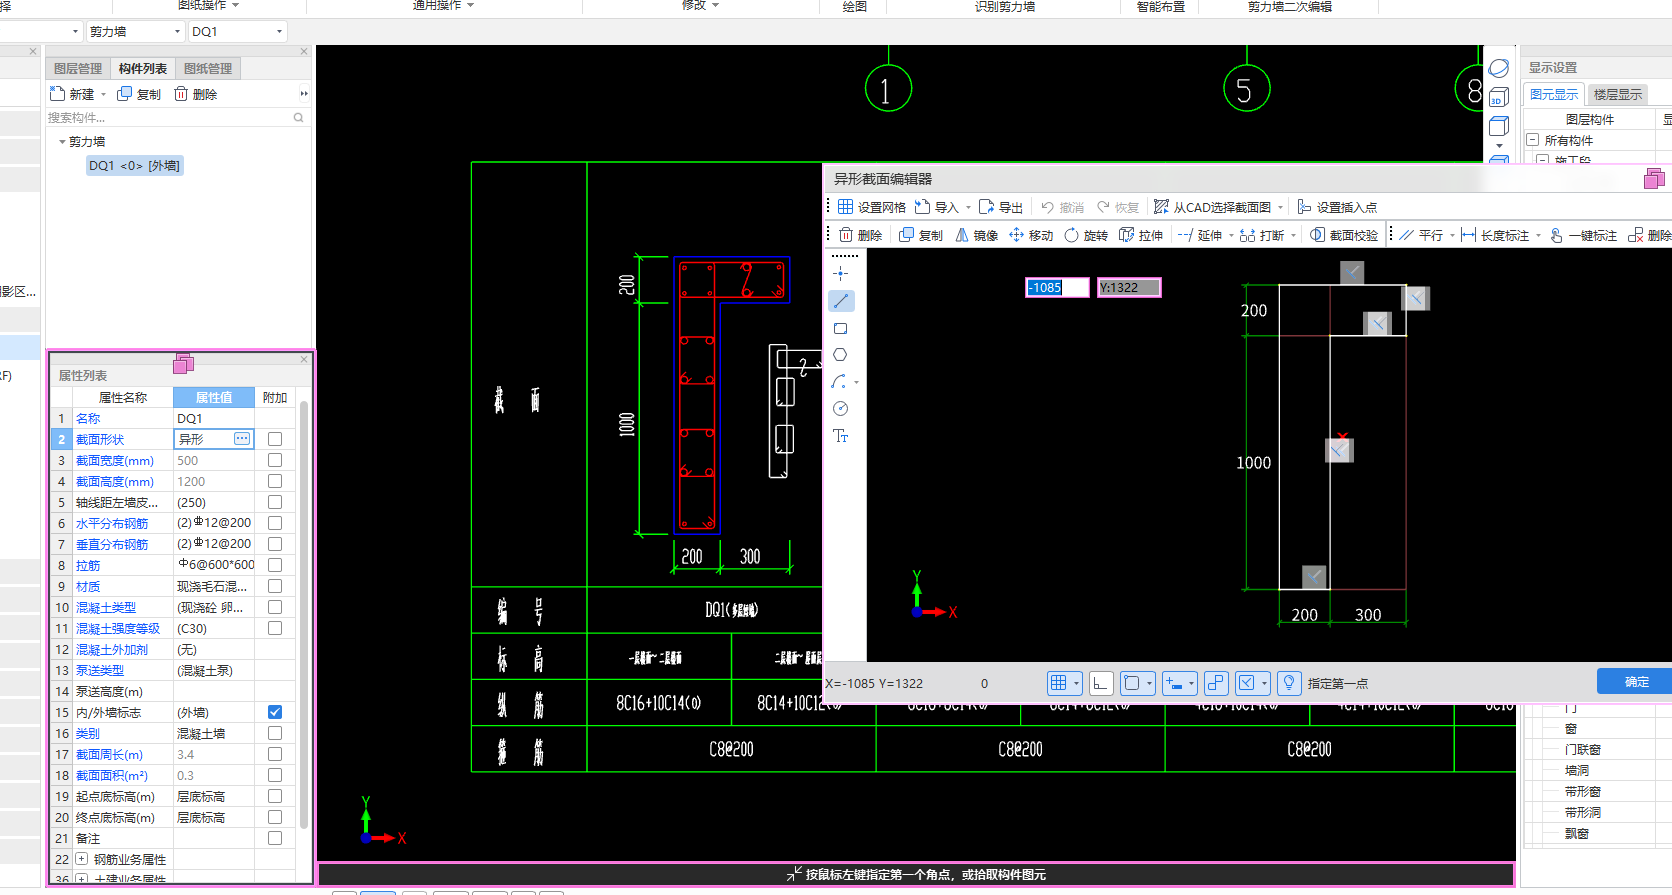
Task: Expand the 钢筋业务属性 group
Action: pyautogui.click(x=82, y=859)
